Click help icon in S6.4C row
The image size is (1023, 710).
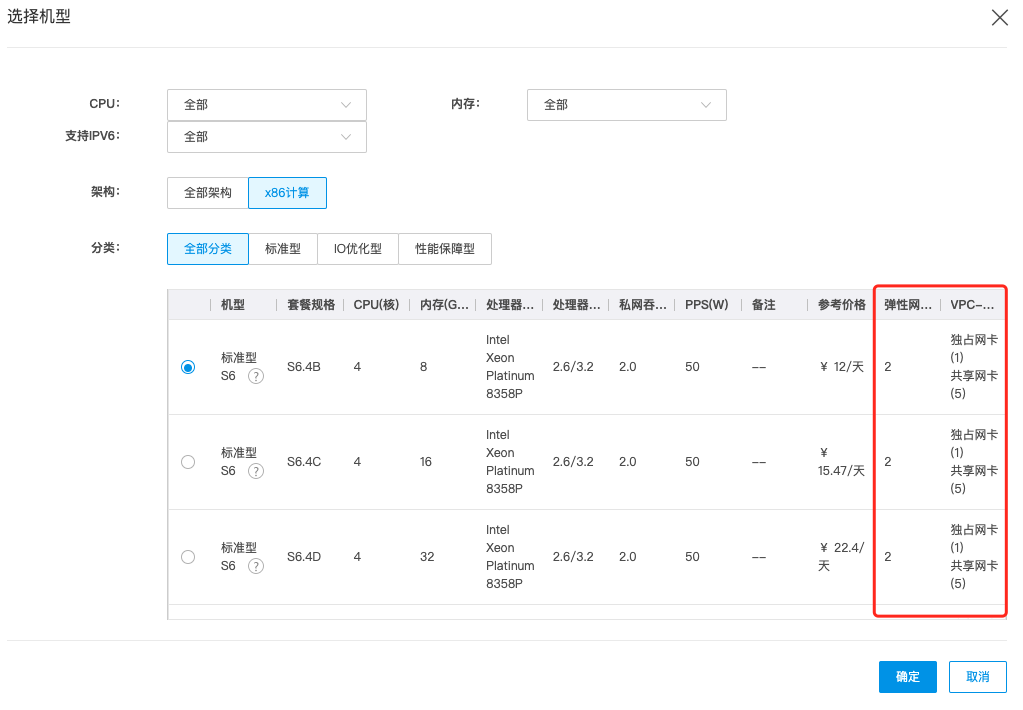click(256, 471)
